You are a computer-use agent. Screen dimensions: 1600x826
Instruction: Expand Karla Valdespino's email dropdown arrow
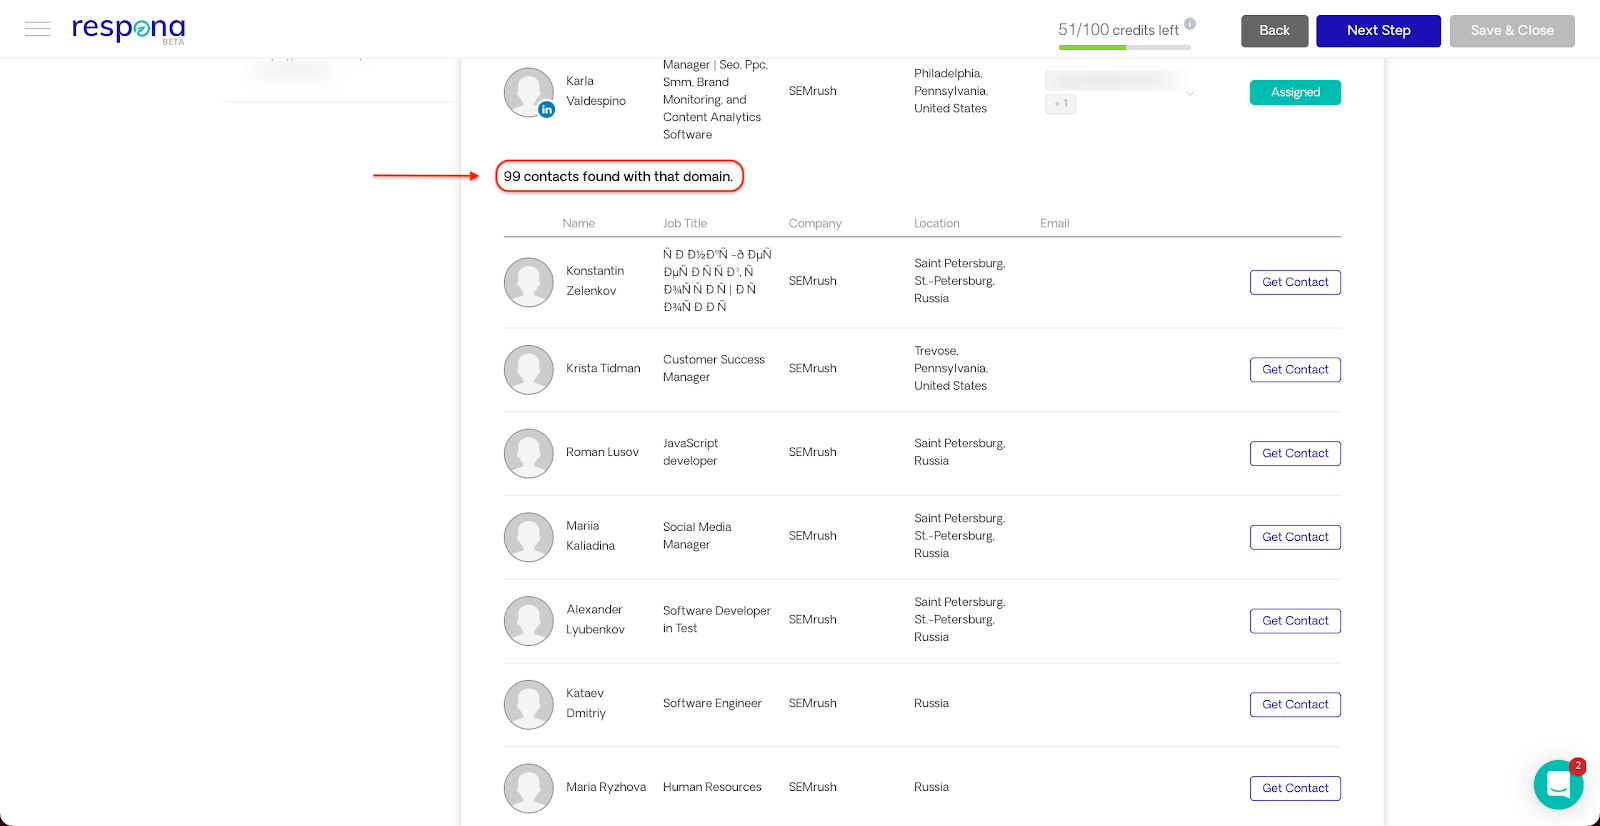(x=1190, y=93)
